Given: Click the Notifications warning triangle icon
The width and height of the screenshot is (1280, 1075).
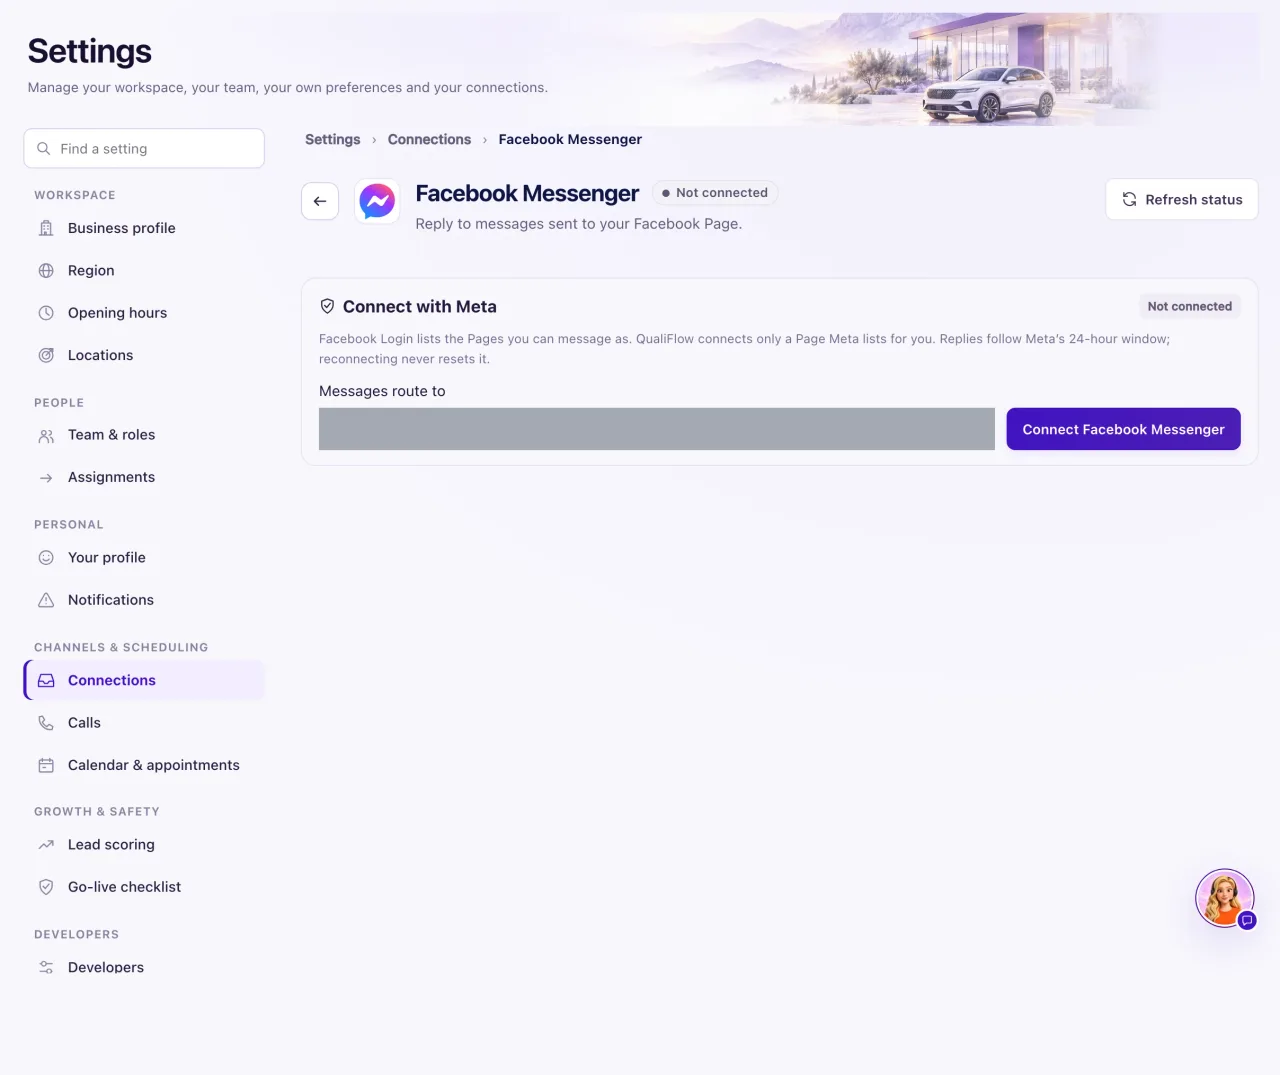Looking at the screenshot, I should (x=46, y=600).
